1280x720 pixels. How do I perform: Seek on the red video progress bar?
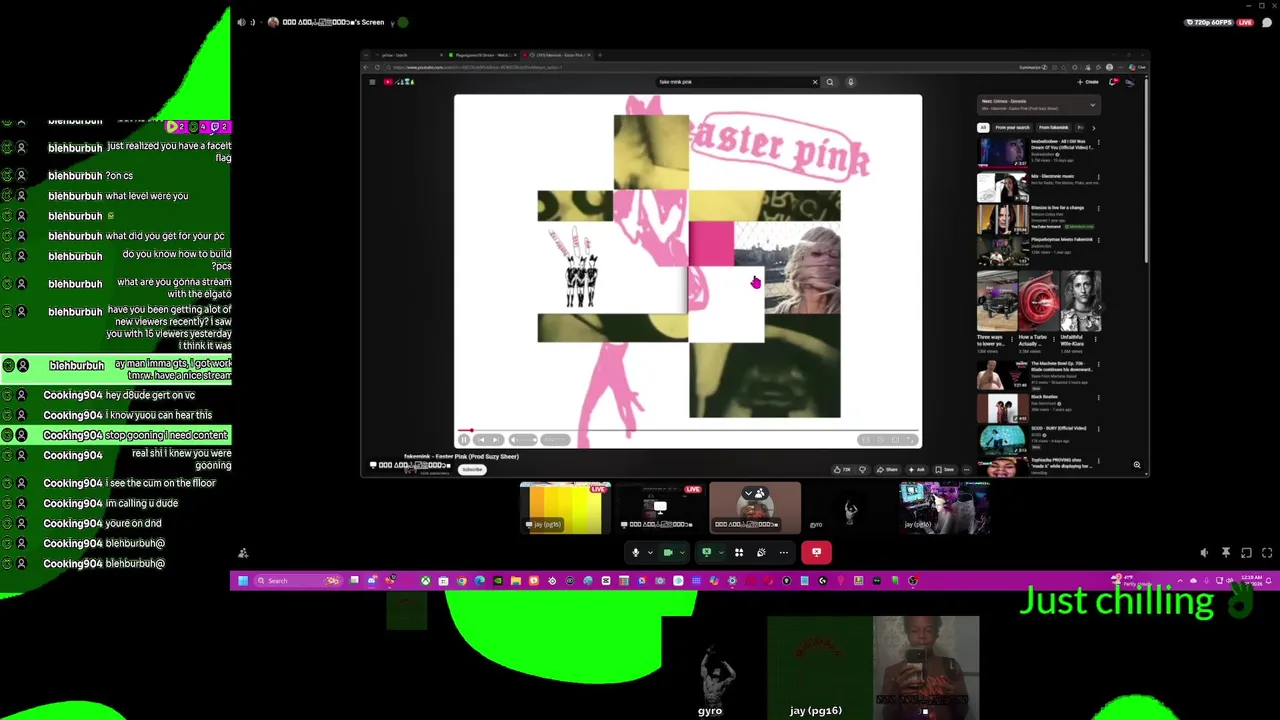[688, 431]
